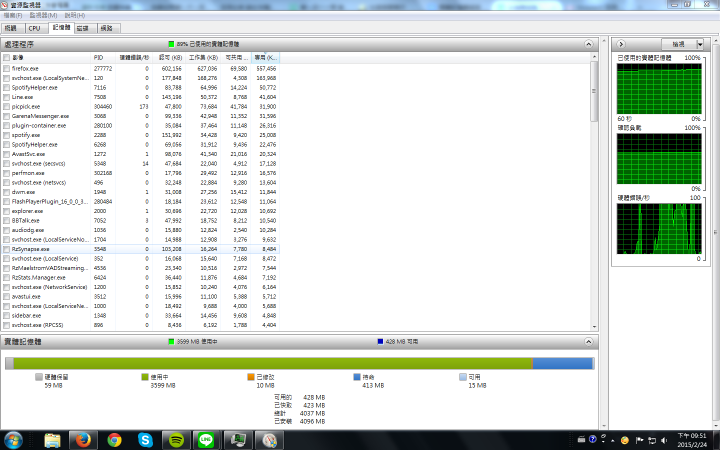Click the green 使用中 legend swatch

(x=145, y=377)
